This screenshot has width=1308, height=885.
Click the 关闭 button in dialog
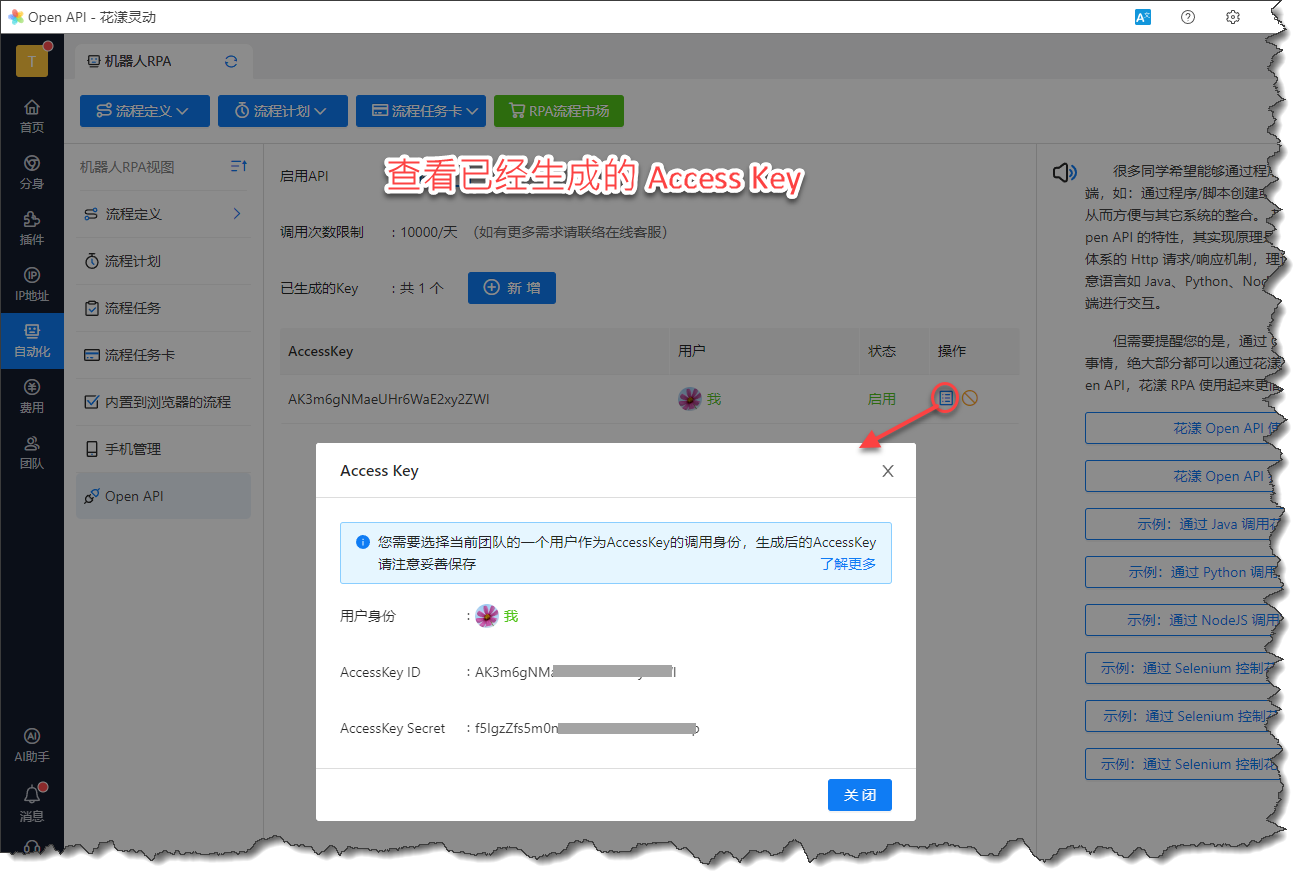point(860,795)
